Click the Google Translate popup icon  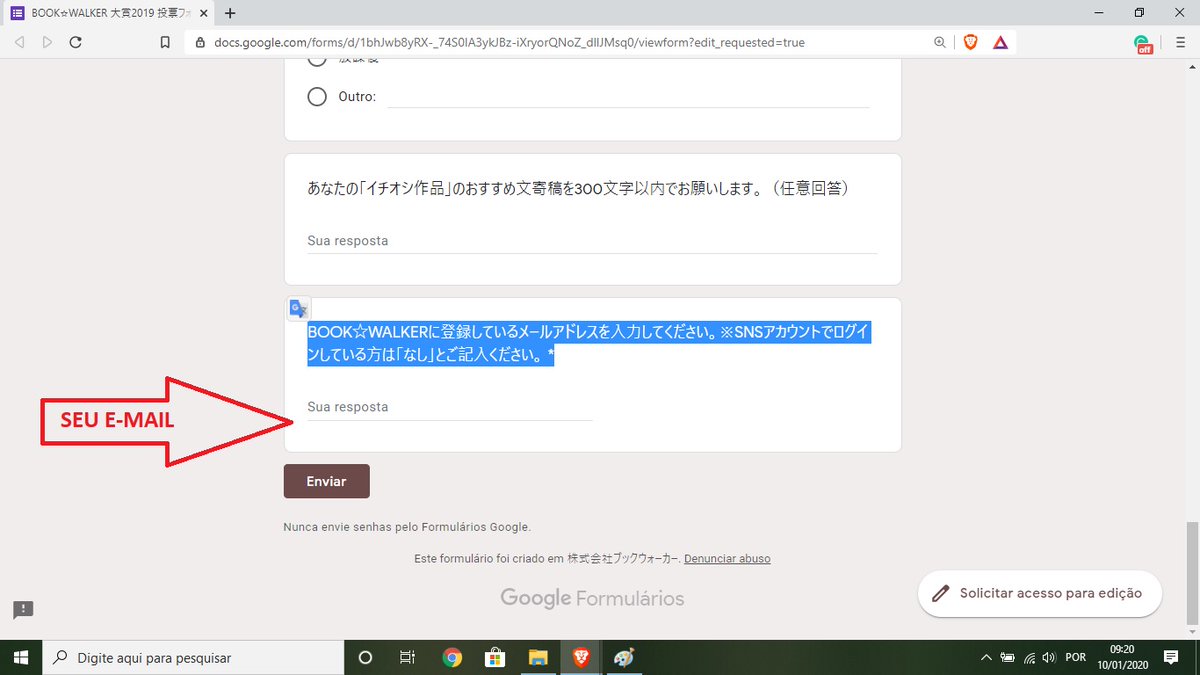298,308
